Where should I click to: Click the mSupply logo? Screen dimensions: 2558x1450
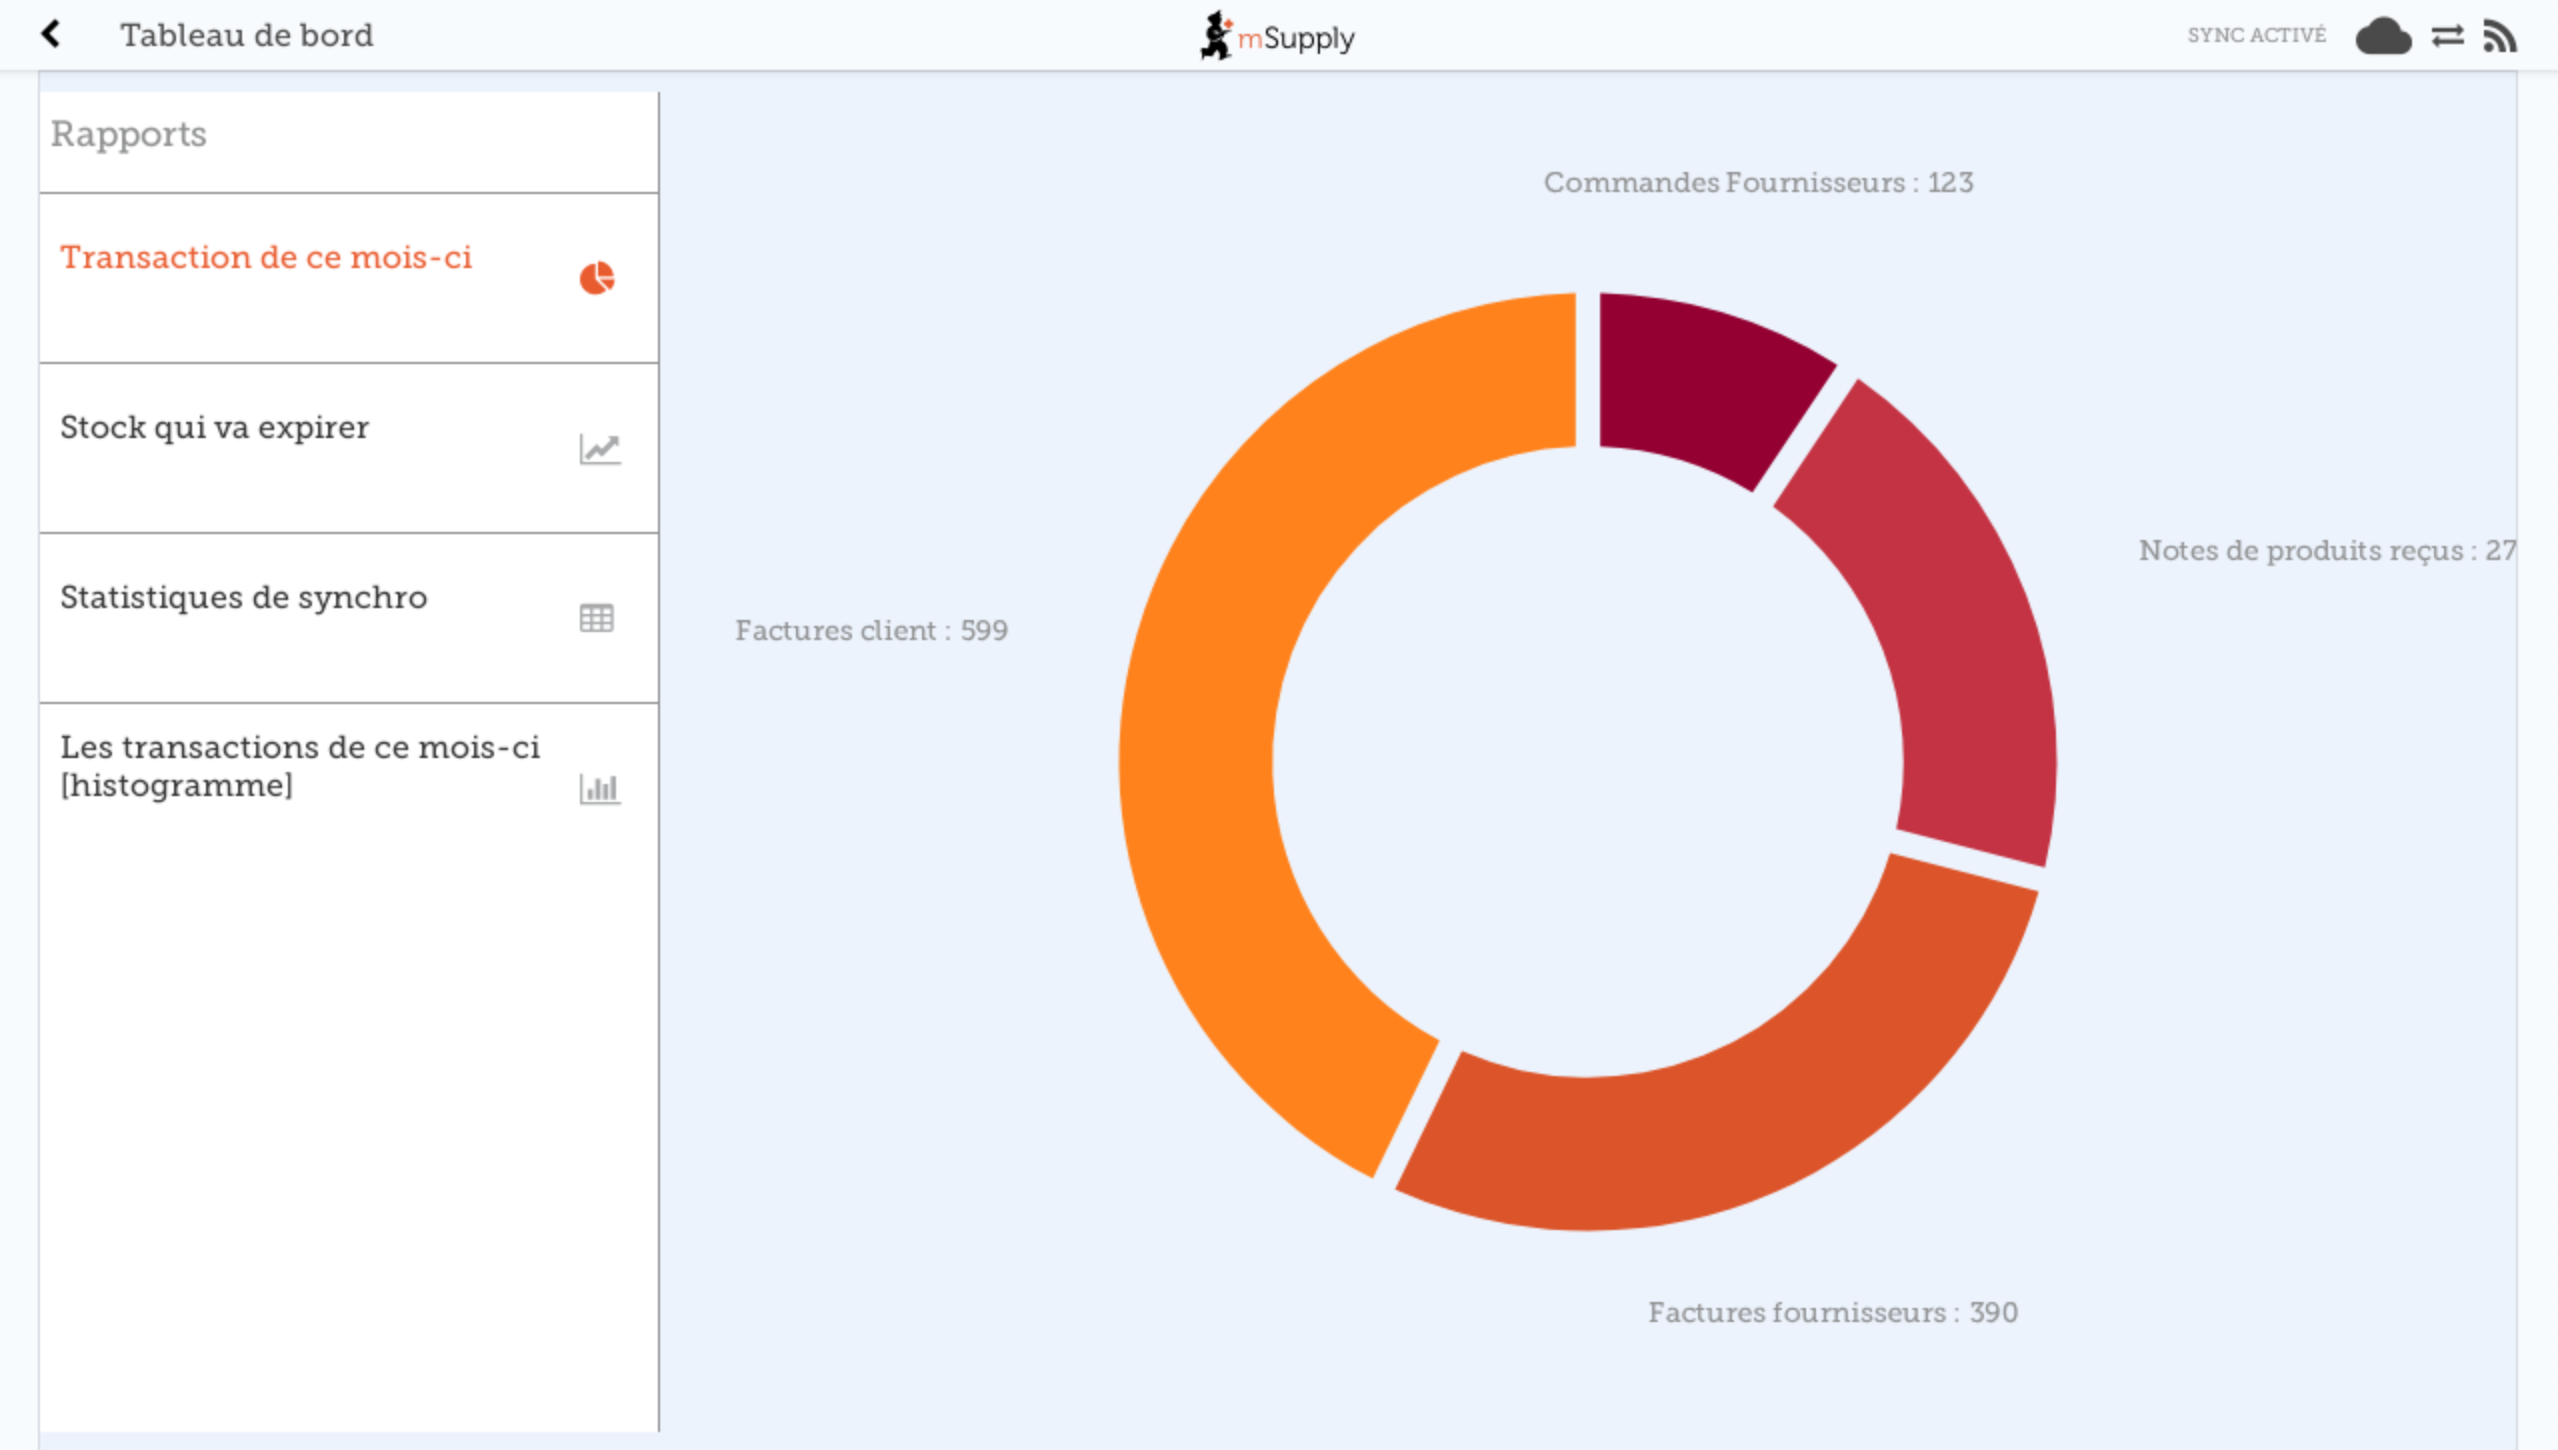pos(1277,37)
